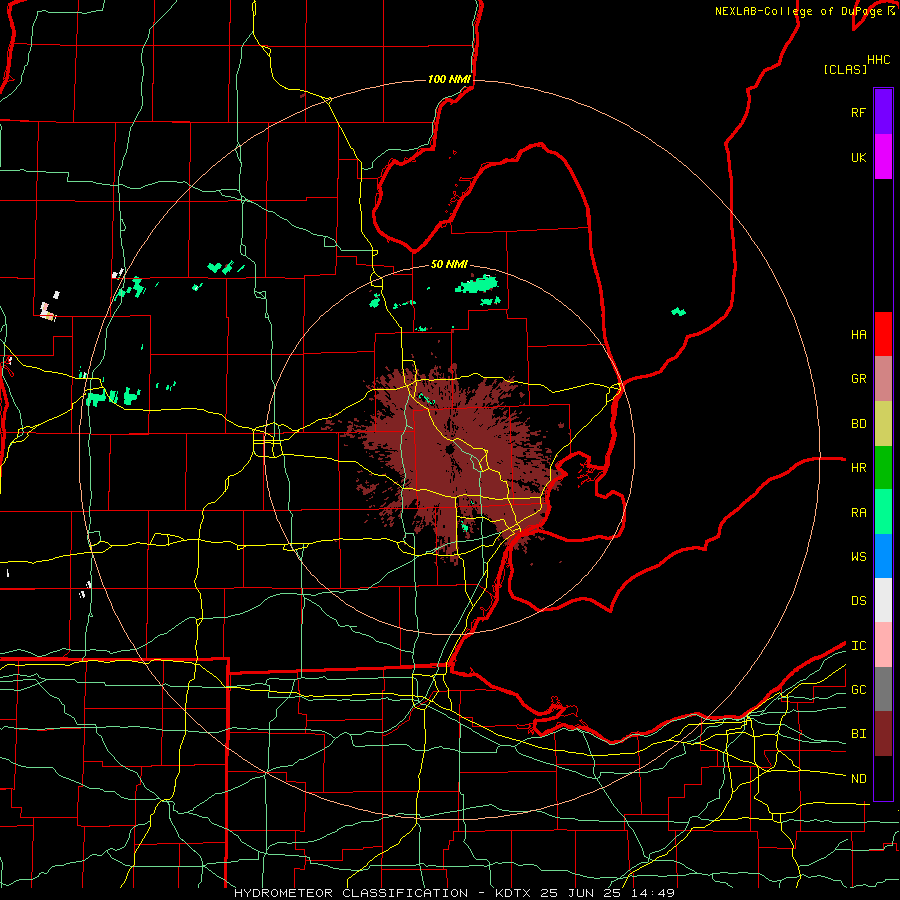Click the isolated rain echo over Lake Huron
The width and height of the screenshot is (900, 900).
pos(678,312)
